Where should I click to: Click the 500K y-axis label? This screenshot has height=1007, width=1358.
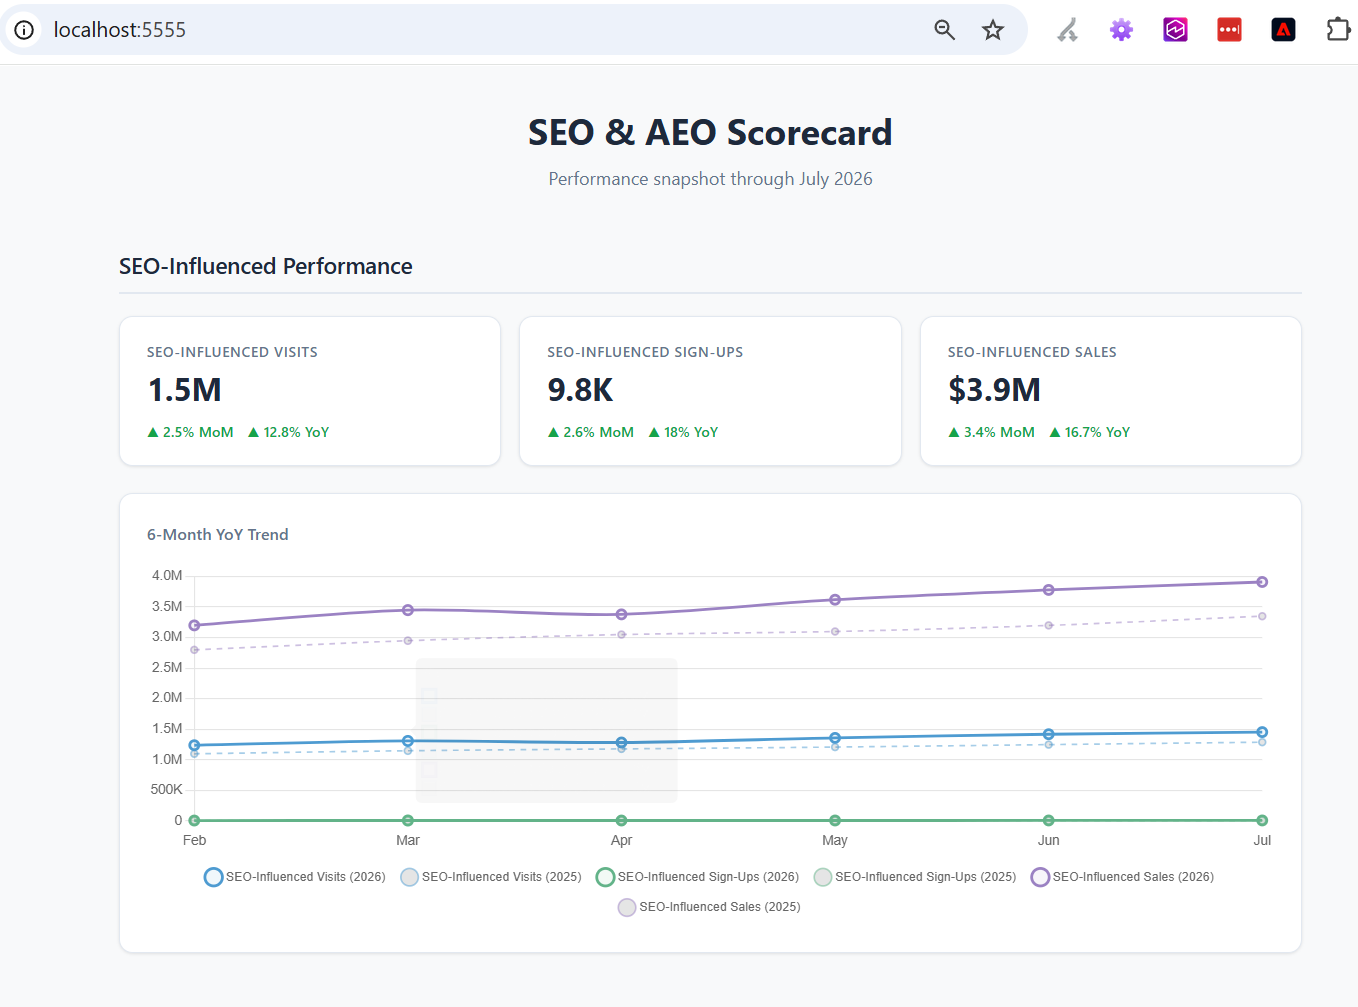pyautogui.click(x=167, y=790)
